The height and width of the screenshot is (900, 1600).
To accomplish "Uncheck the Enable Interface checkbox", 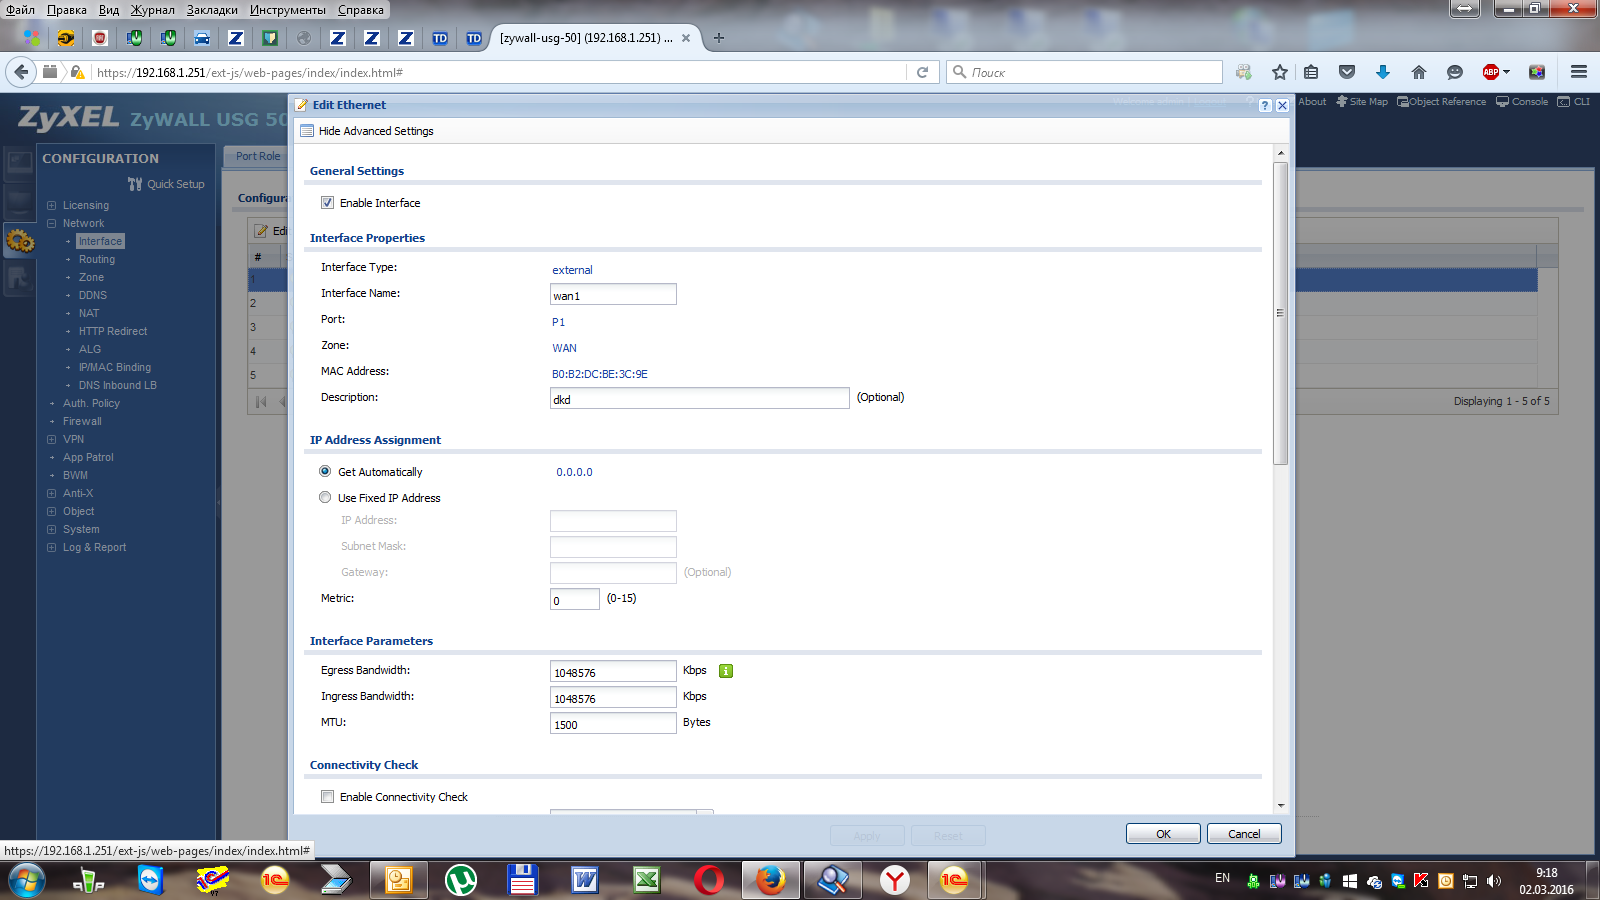I will pos(327,203).
